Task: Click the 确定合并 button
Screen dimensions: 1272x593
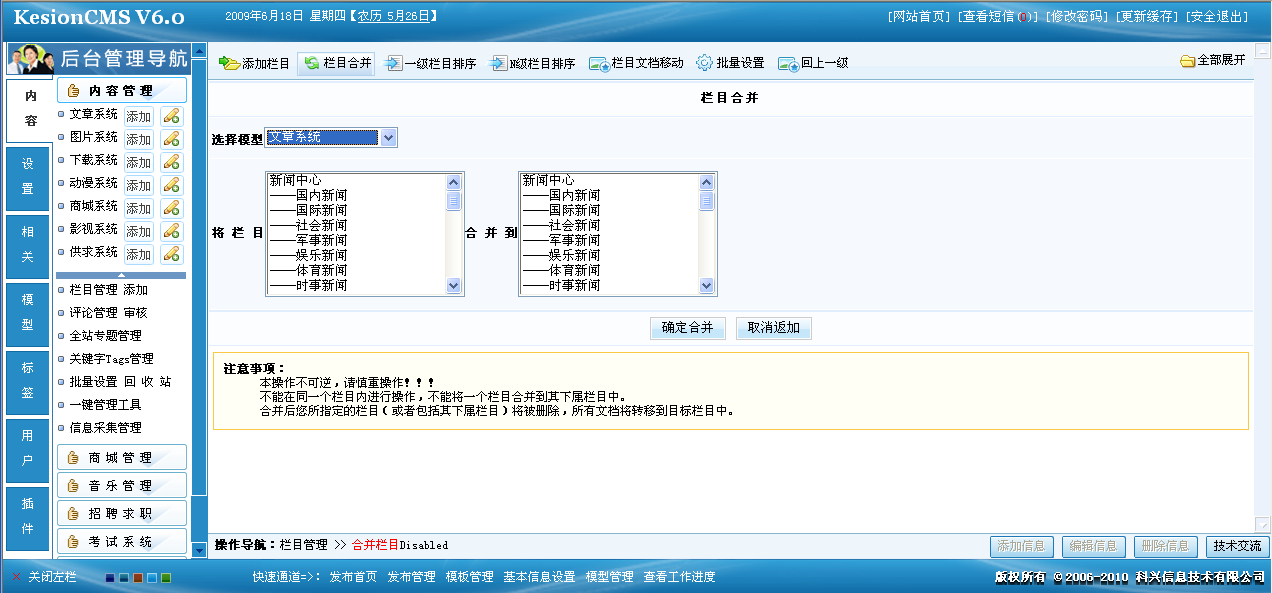Action: [x=687, y=328]
